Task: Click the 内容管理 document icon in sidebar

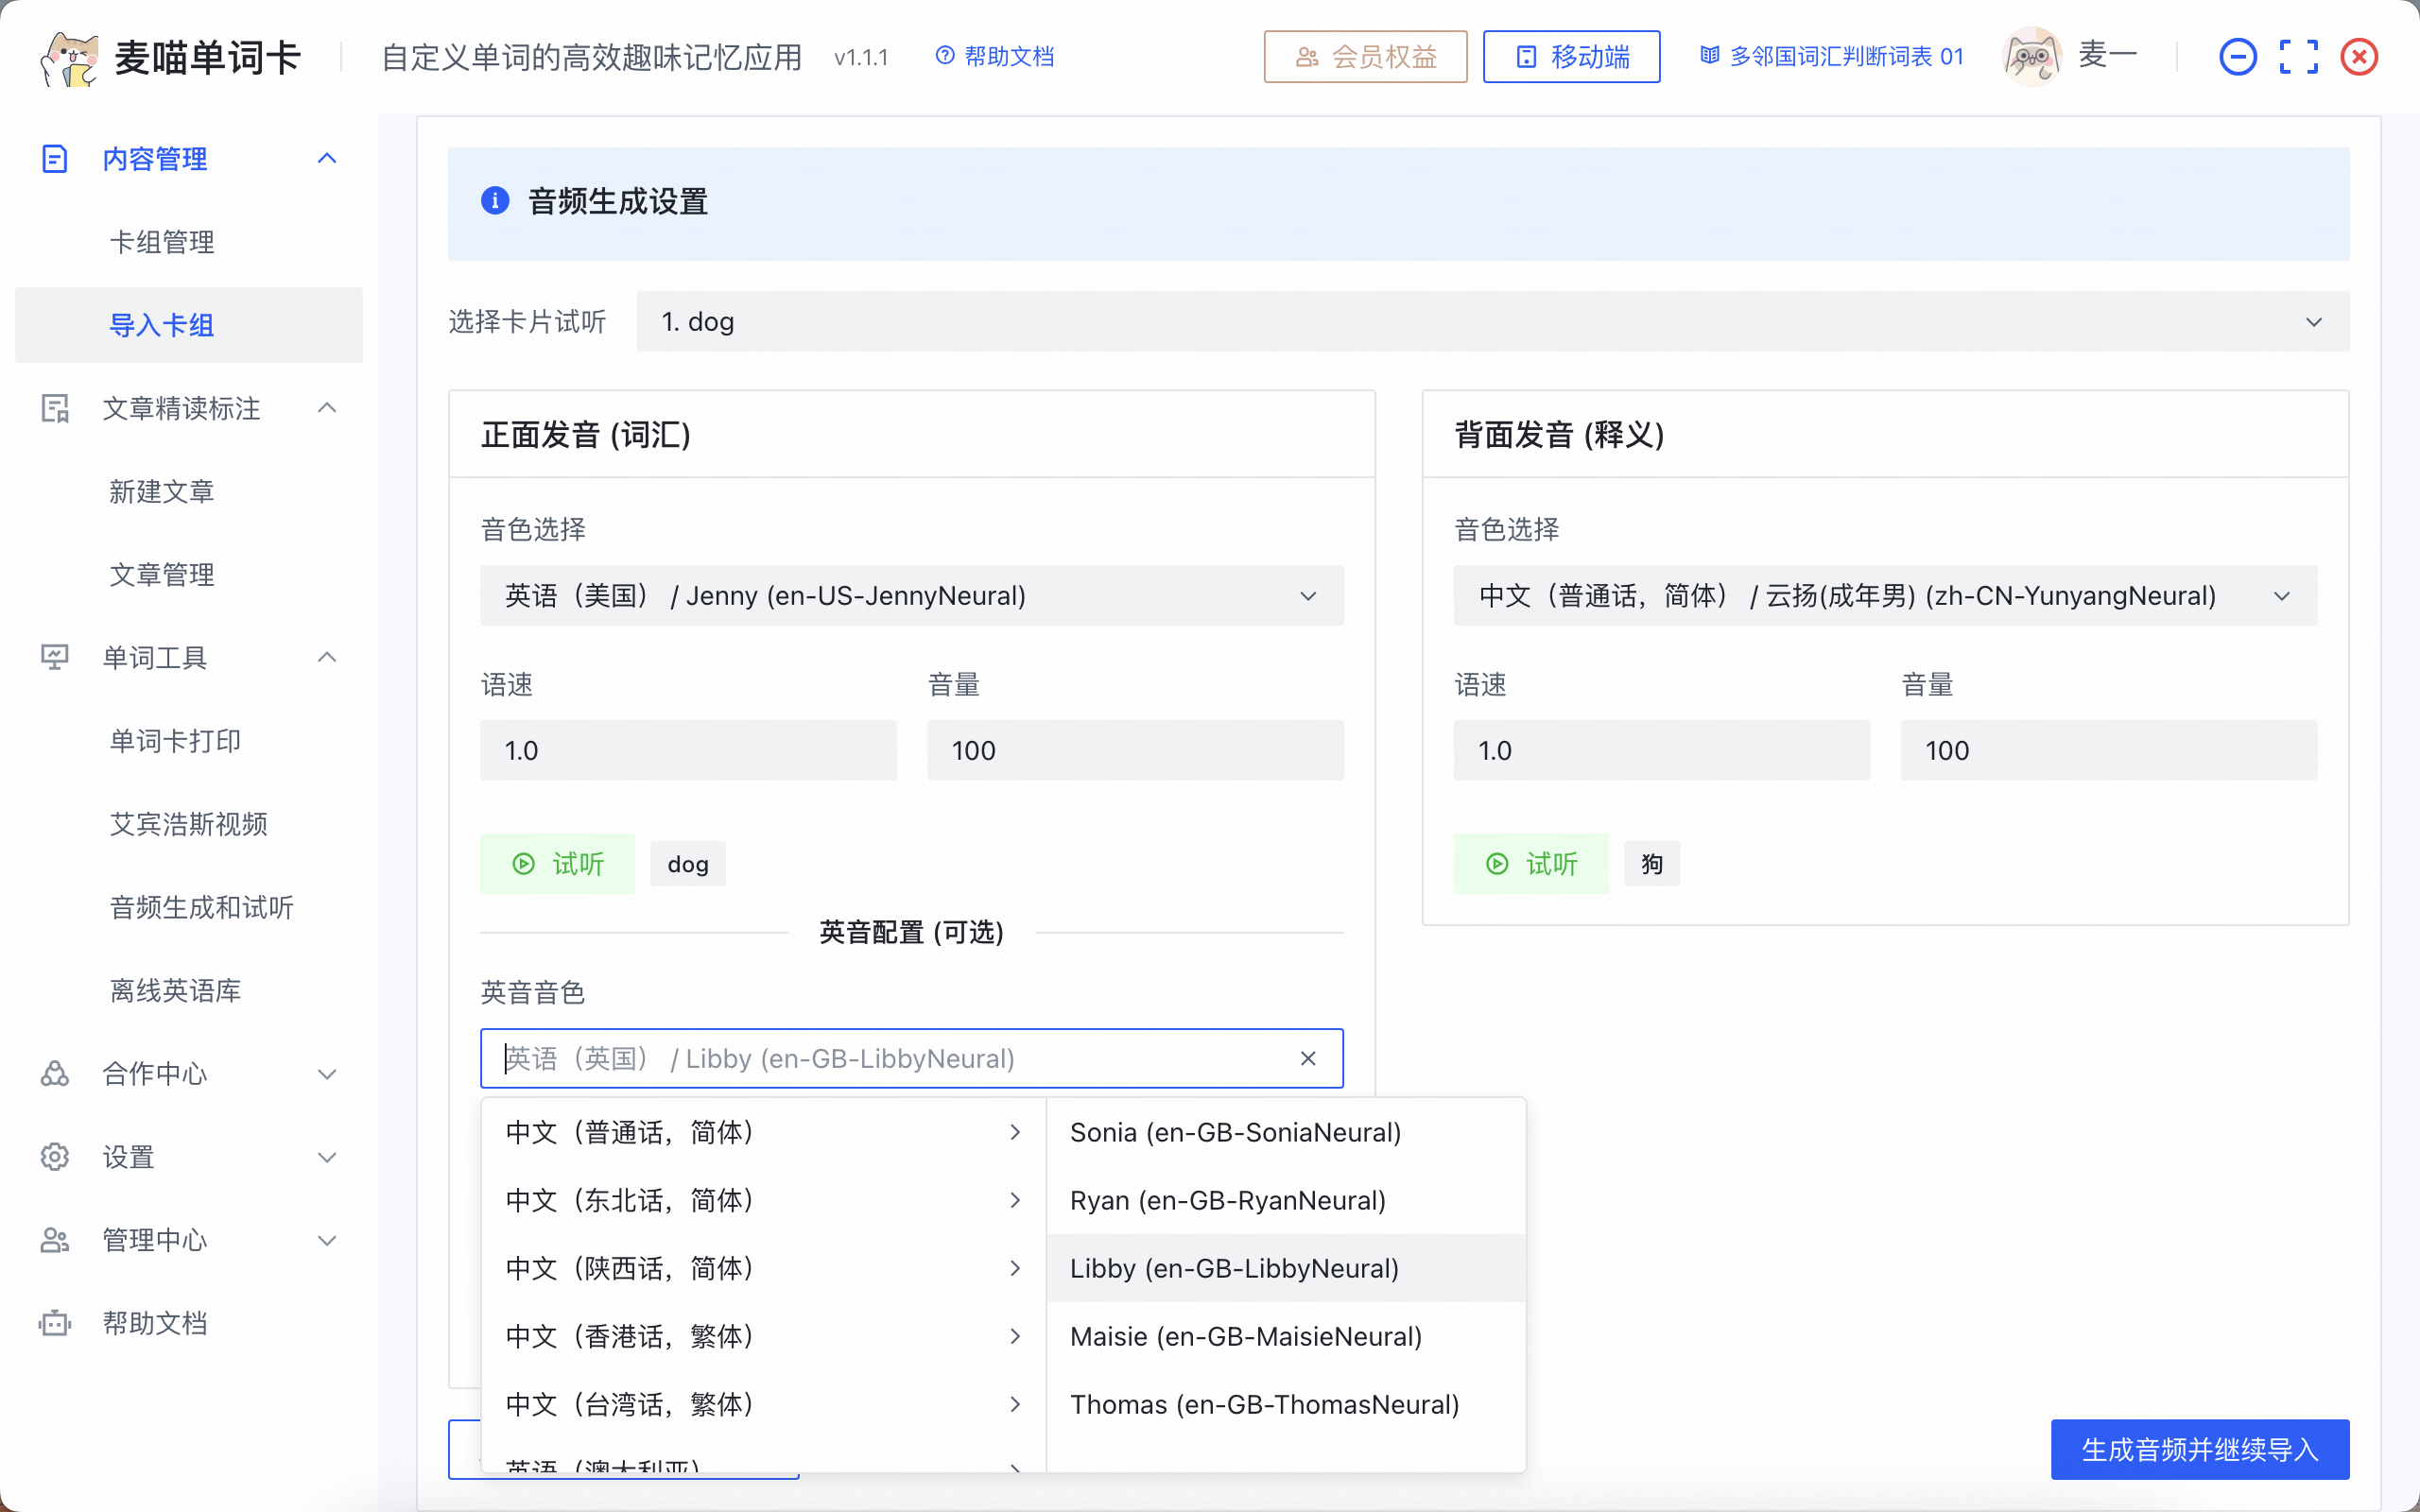Action: [54, 158]
